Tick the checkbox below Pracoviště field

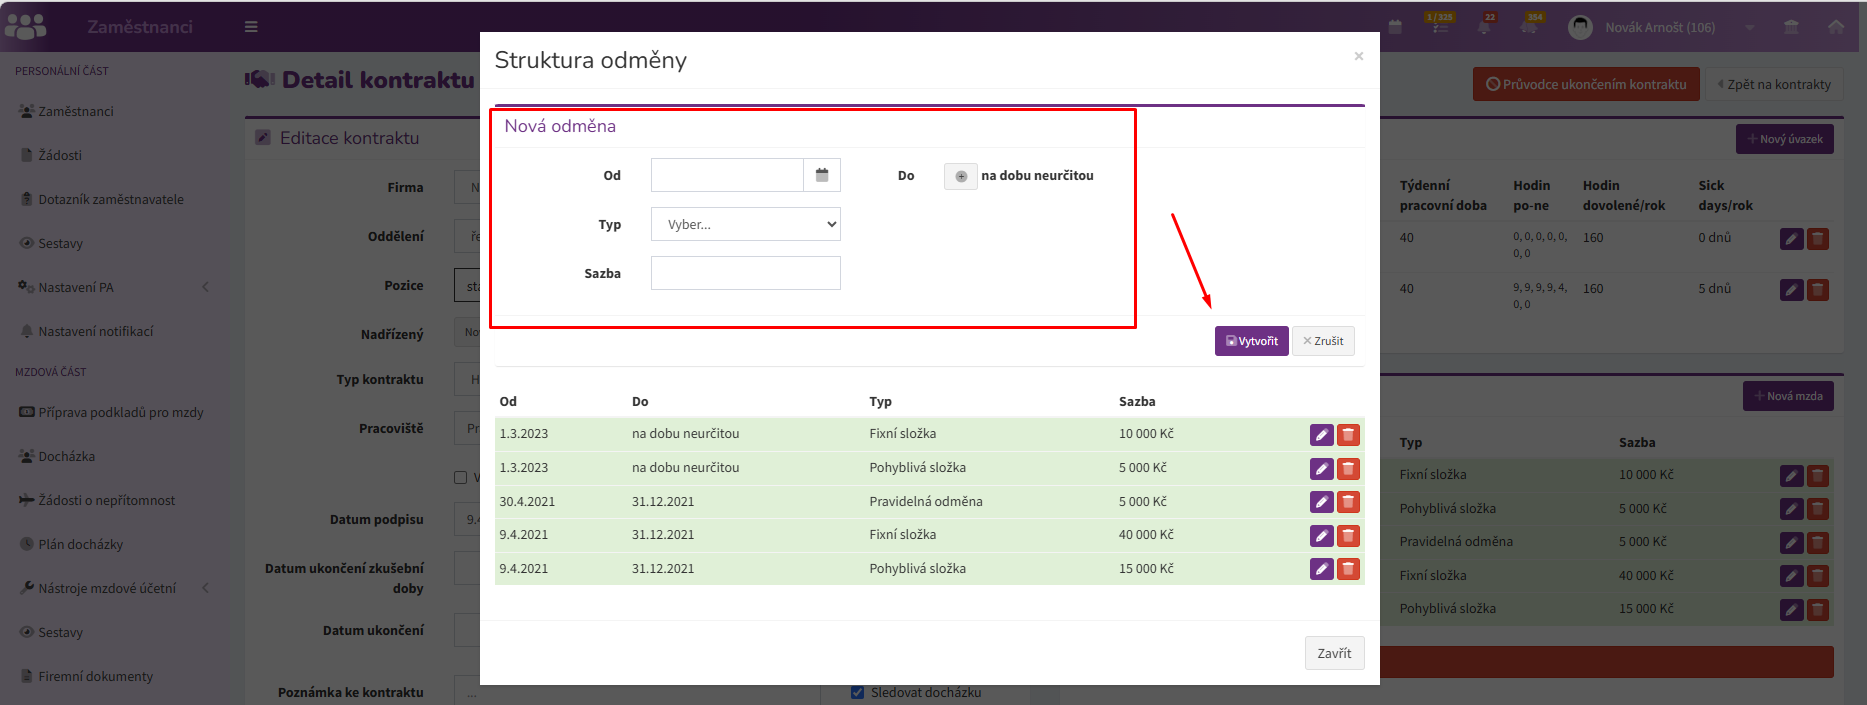[461, 478]
